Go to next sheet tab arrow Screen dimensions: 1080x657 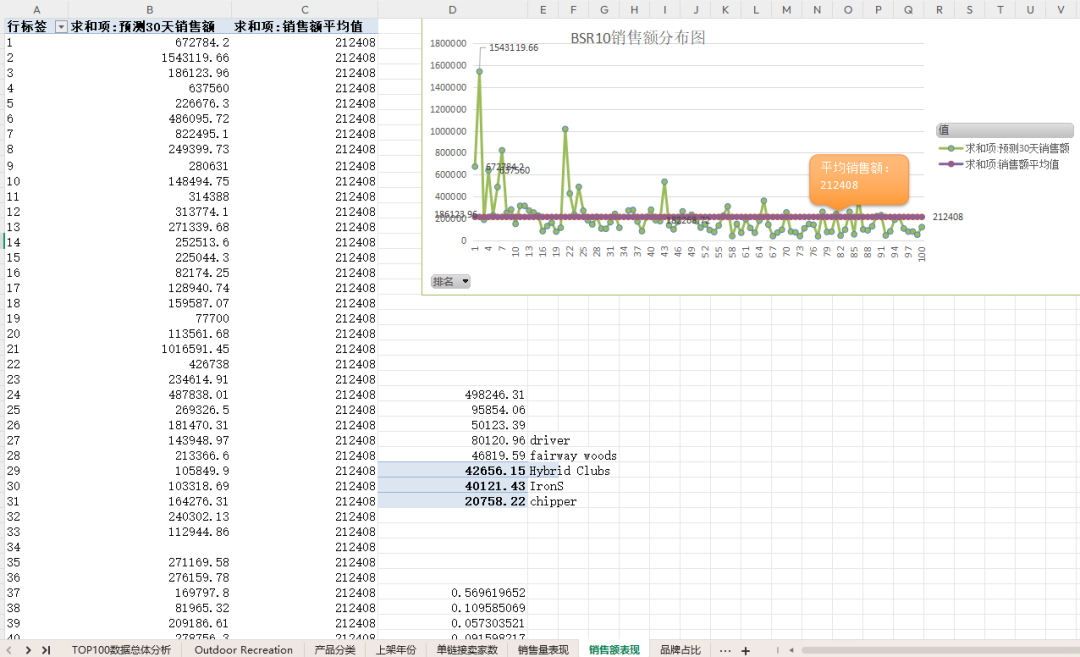(28, 649)
